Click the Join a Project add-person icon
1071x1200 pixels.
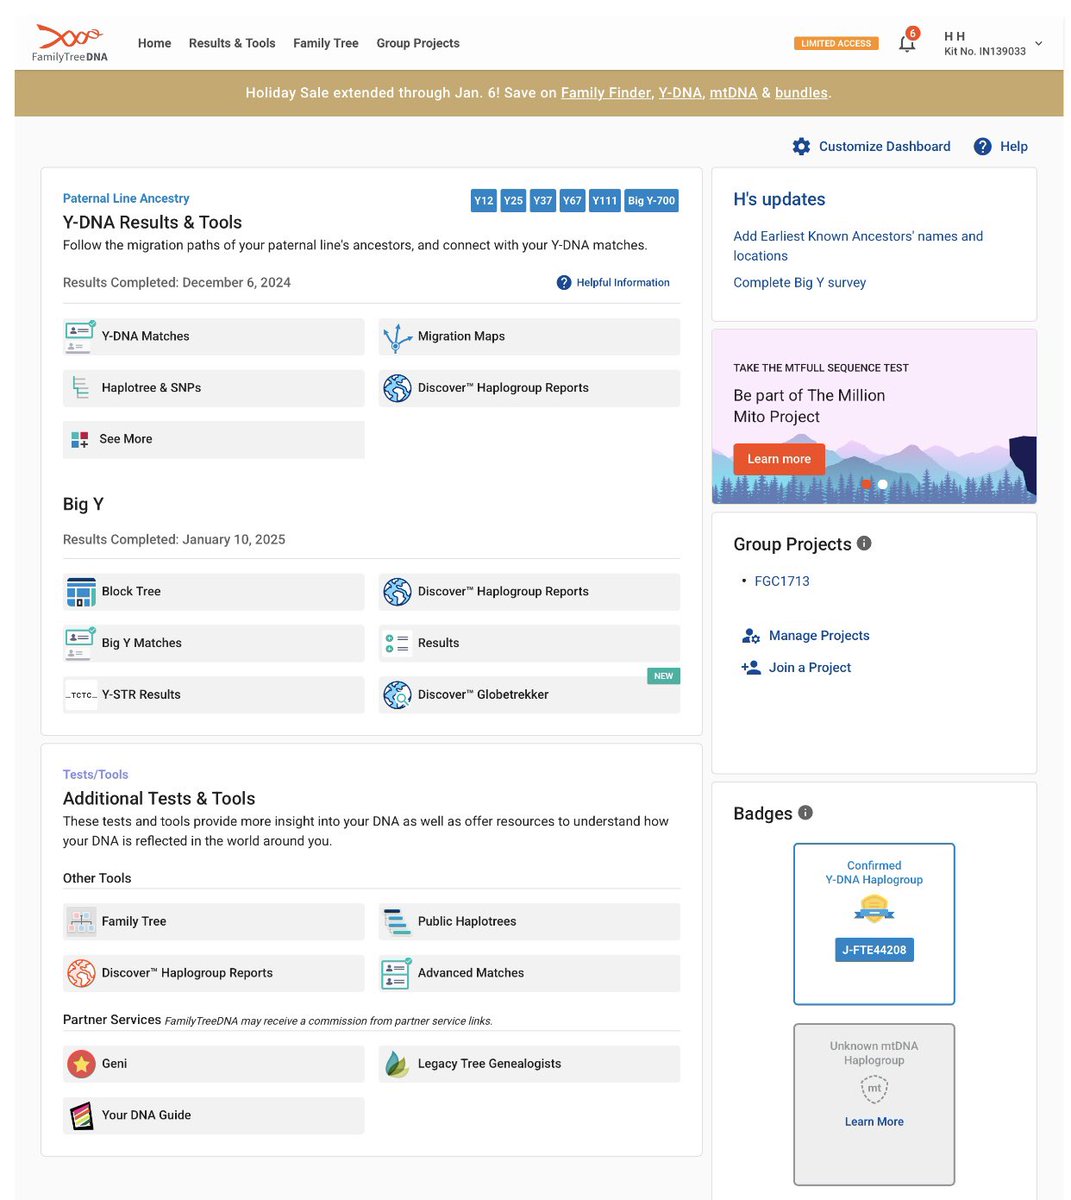tap(751, 668)
